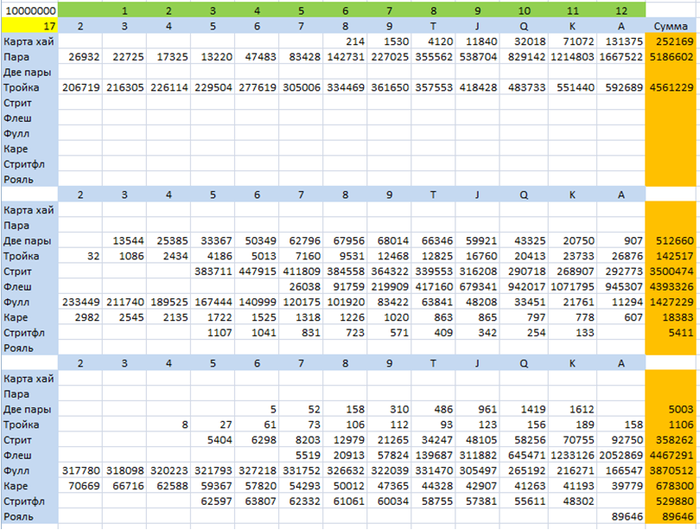Screen dimensions: 700x530
Task: Click cell value 8 in Тройка row
Action: (x=169, y=425)
